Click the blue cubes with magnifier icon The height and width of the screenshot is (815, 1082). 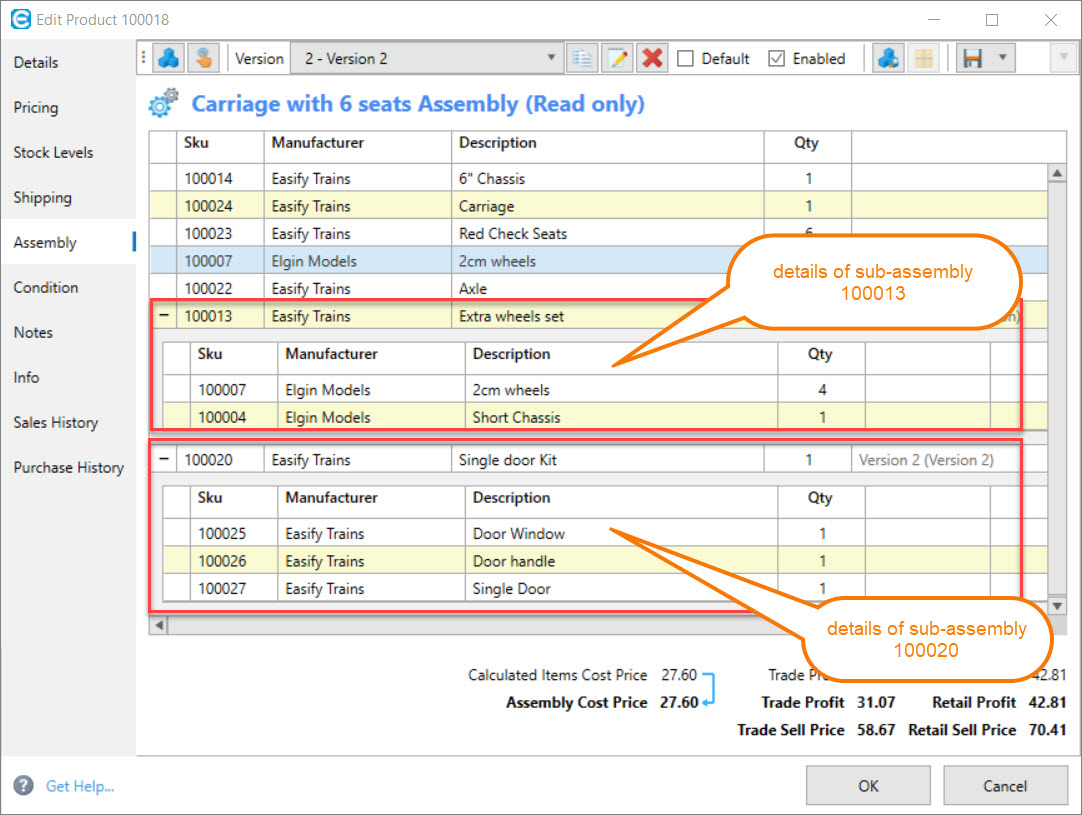888,59
